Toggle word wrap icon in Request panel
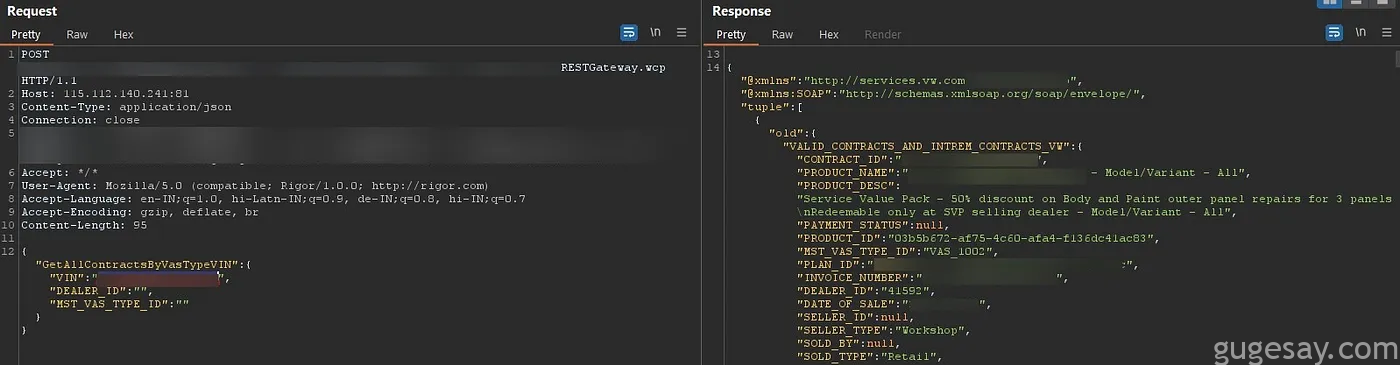Image resolution: width=1400 pixels, height=365 pixels. [x=628, y=33]
